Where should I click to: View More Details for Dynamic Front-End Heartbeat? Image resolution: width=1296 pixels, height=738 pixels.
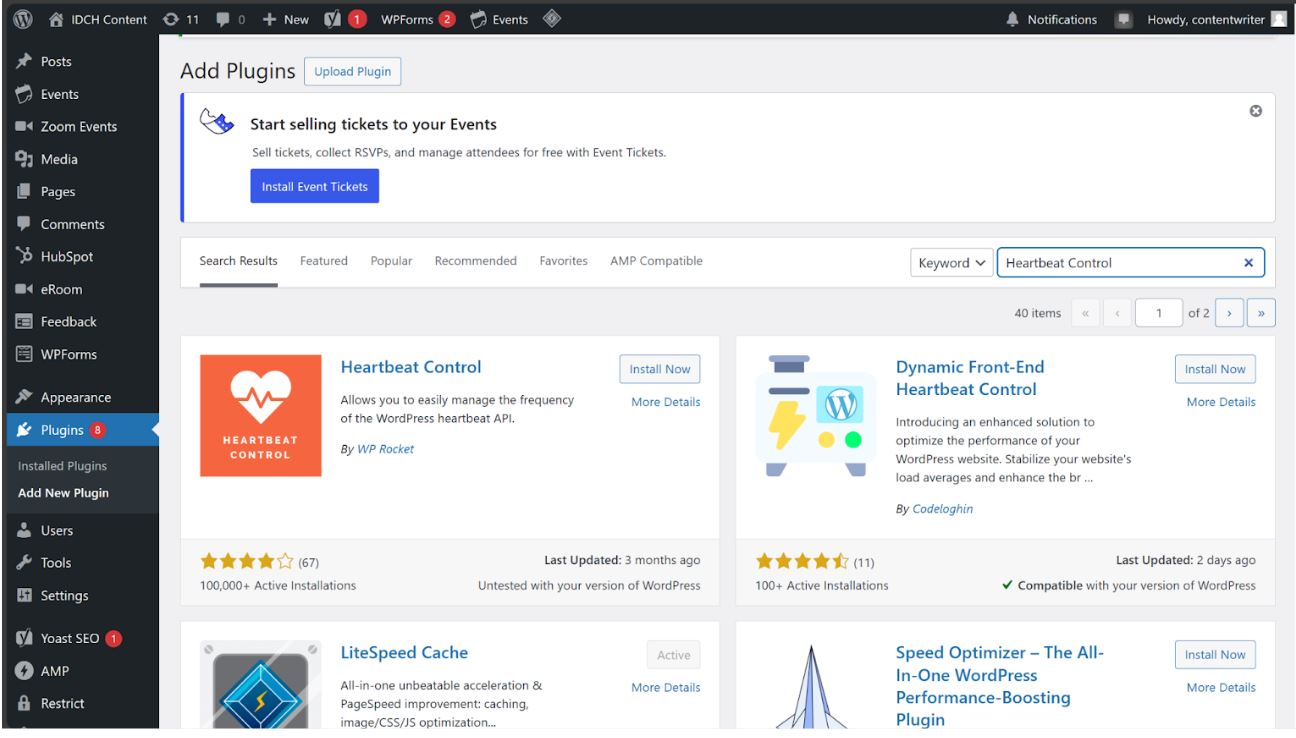(1221, 402)
